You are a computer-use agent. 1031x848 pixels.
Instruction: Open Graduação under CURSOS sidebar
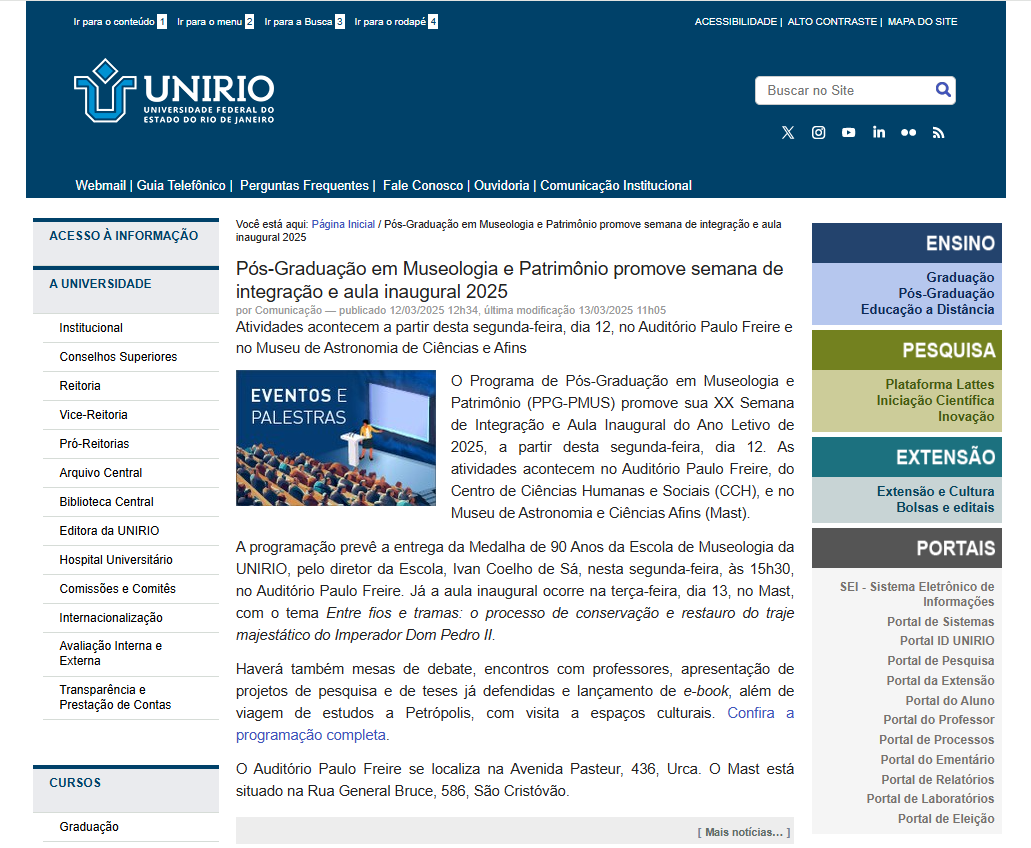click(89, 826)
